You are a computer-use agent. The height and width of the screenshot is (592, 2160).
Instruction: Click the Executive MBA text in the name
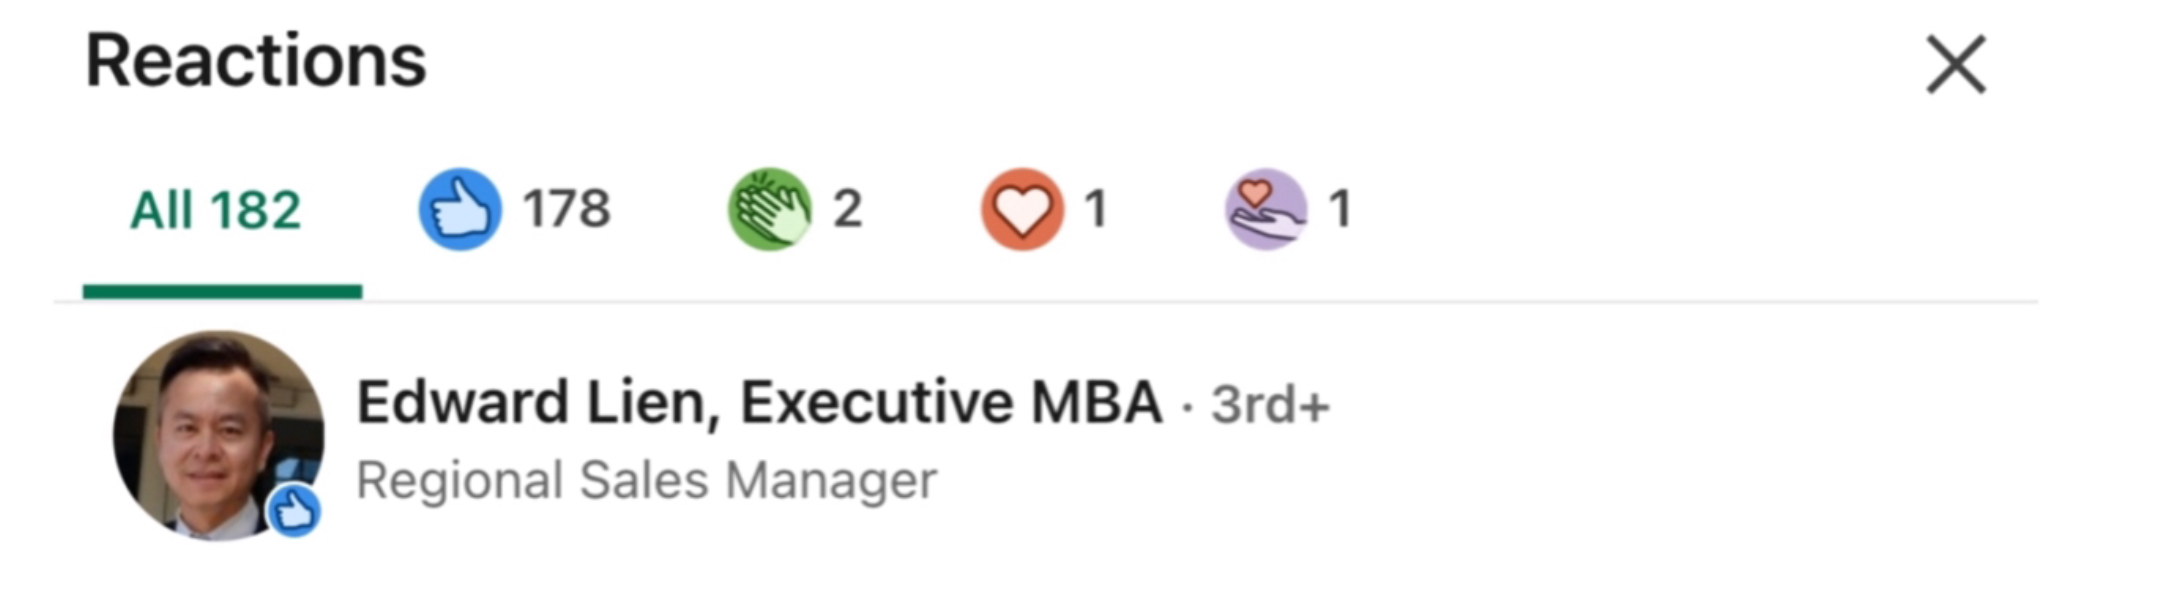click(951, 402)
